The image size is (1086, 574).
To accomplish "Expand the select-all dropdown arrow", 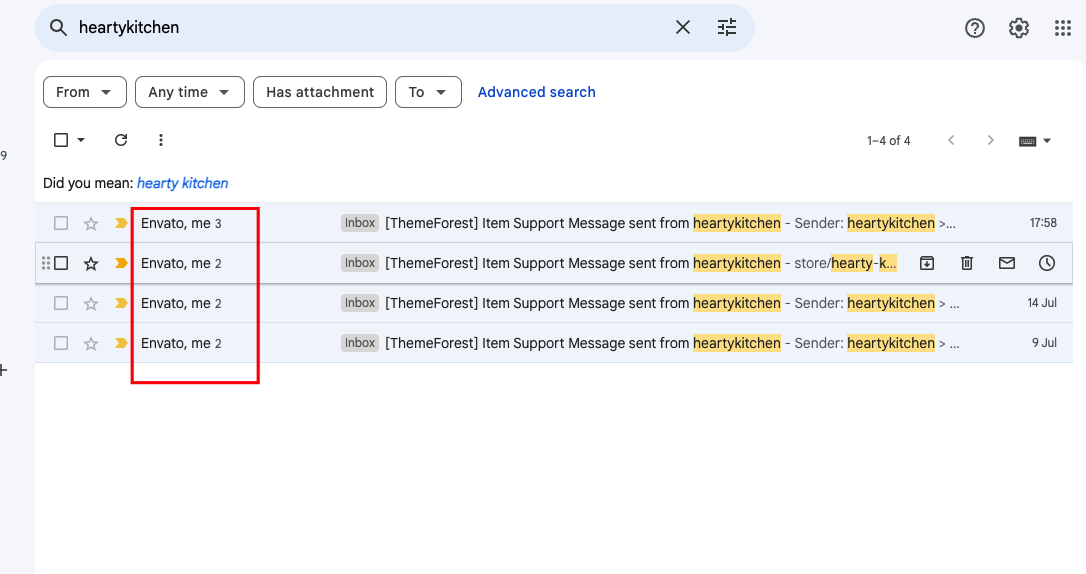I will 81,140.
